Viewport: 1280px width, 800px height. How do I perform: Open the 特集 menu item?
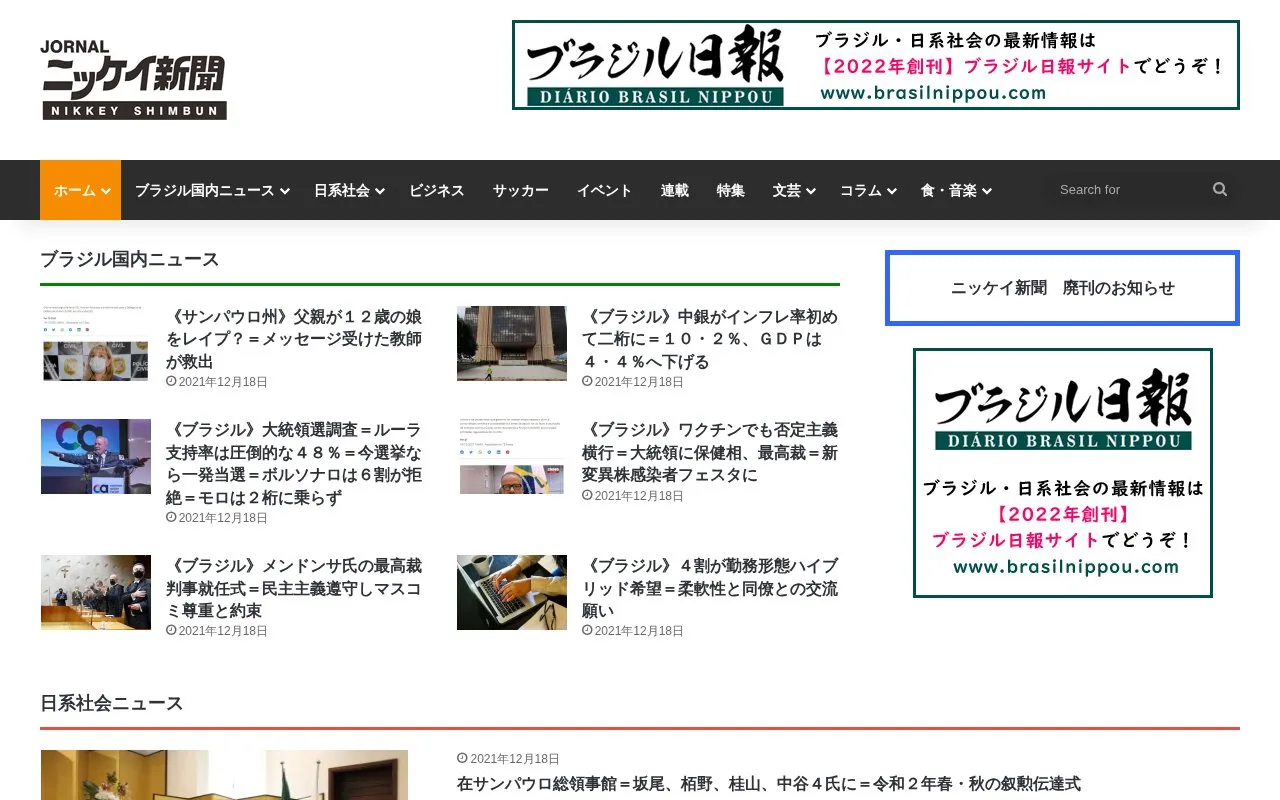coord(731,190)
